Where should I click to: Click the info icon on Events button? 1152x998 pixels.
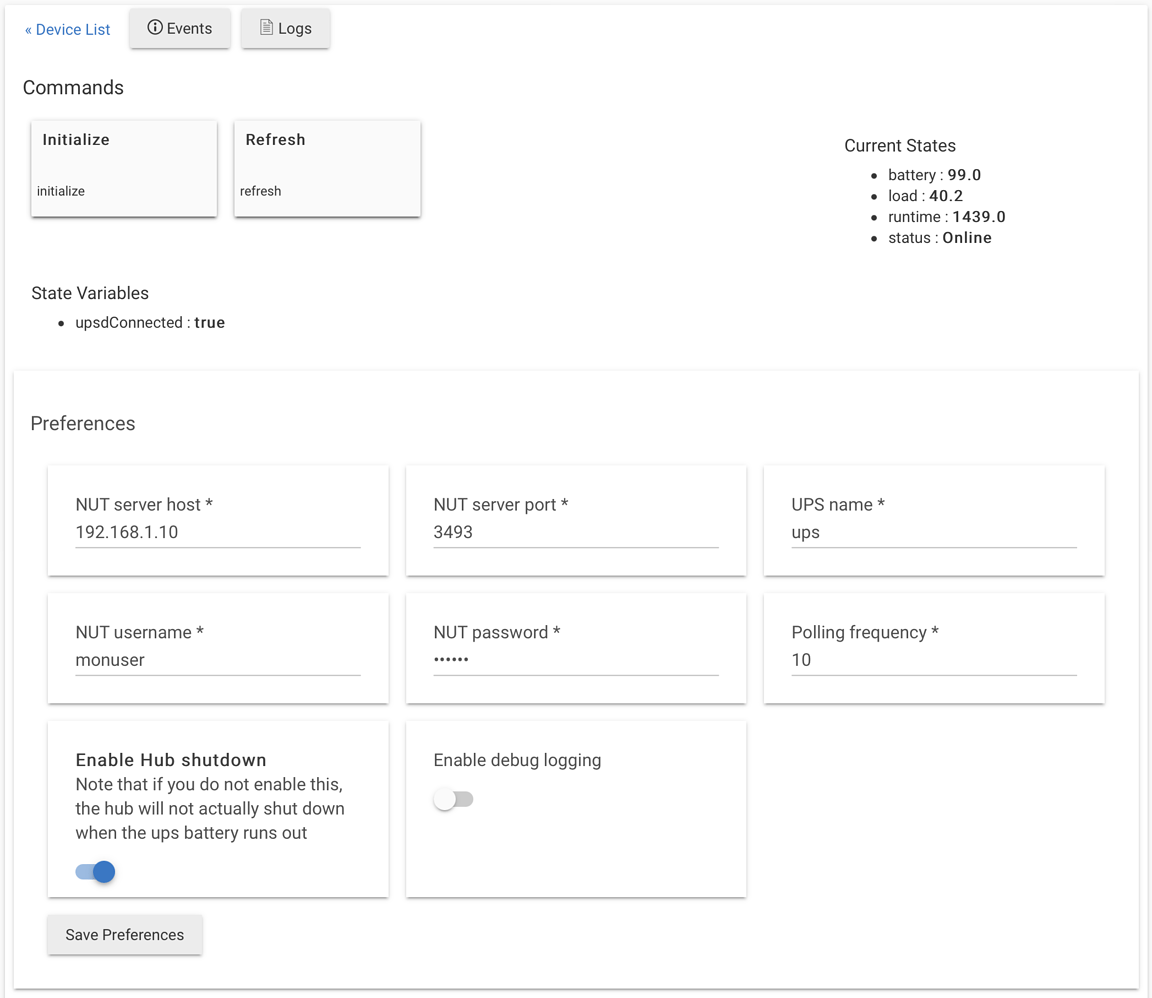(155, 28)
